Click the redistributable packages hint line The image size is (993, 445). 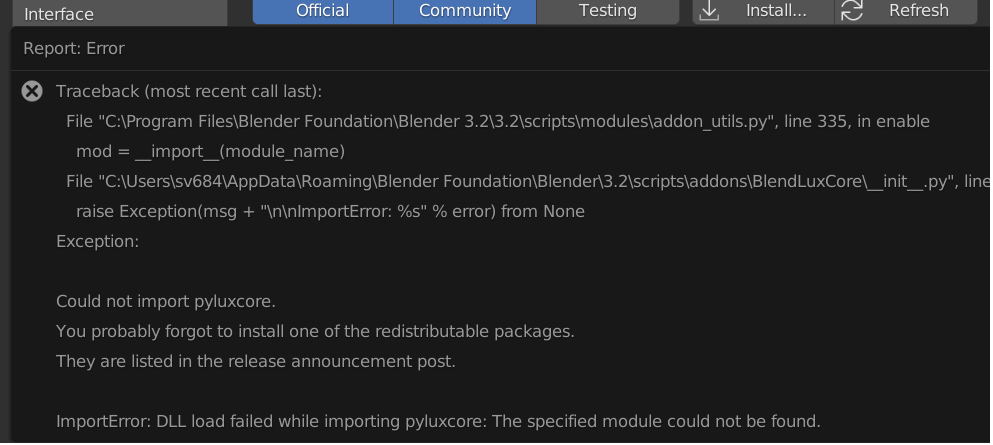[315, 332]
